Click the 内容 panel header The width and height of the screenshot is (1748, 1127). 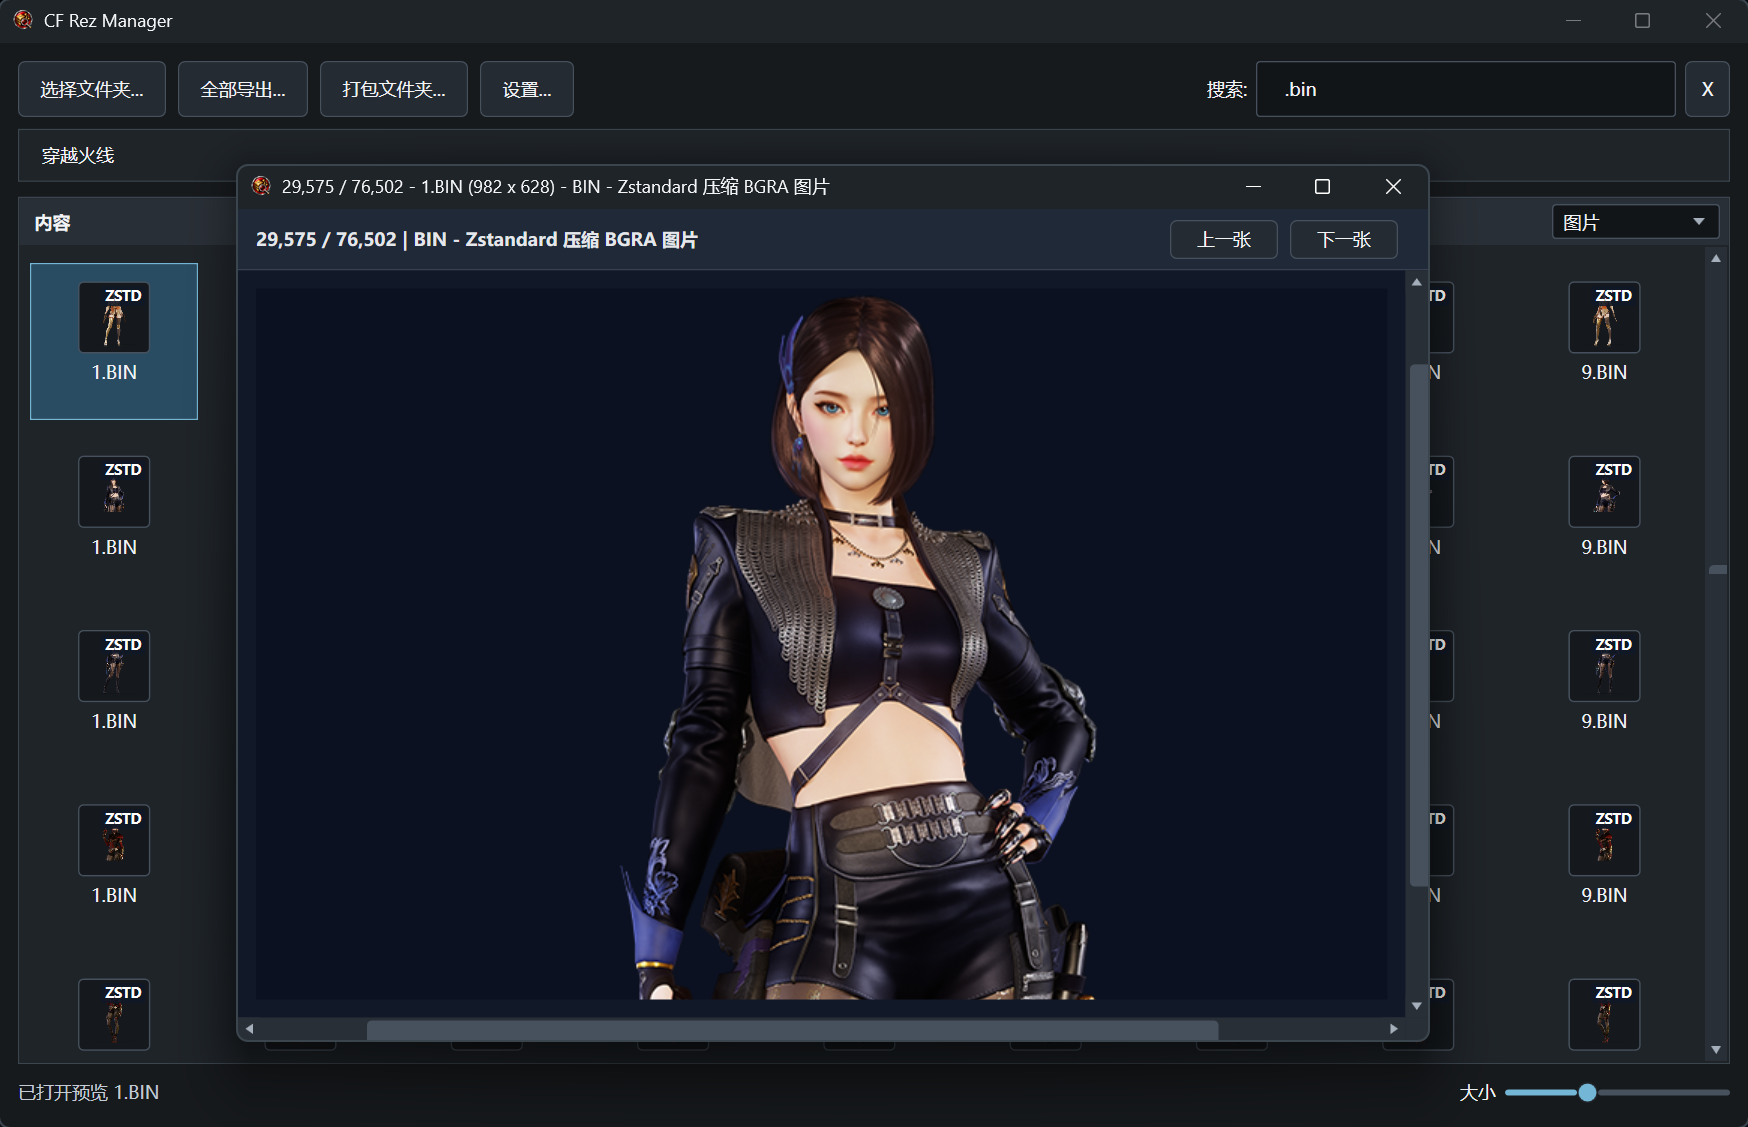click(x=52, y=223)
